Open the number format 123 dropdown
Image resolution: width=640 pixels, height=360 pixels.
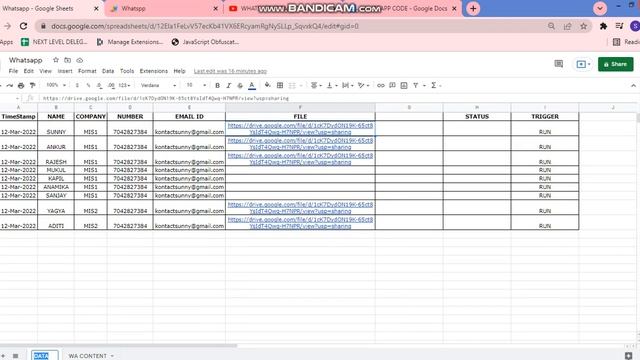[x=124, y=85]
